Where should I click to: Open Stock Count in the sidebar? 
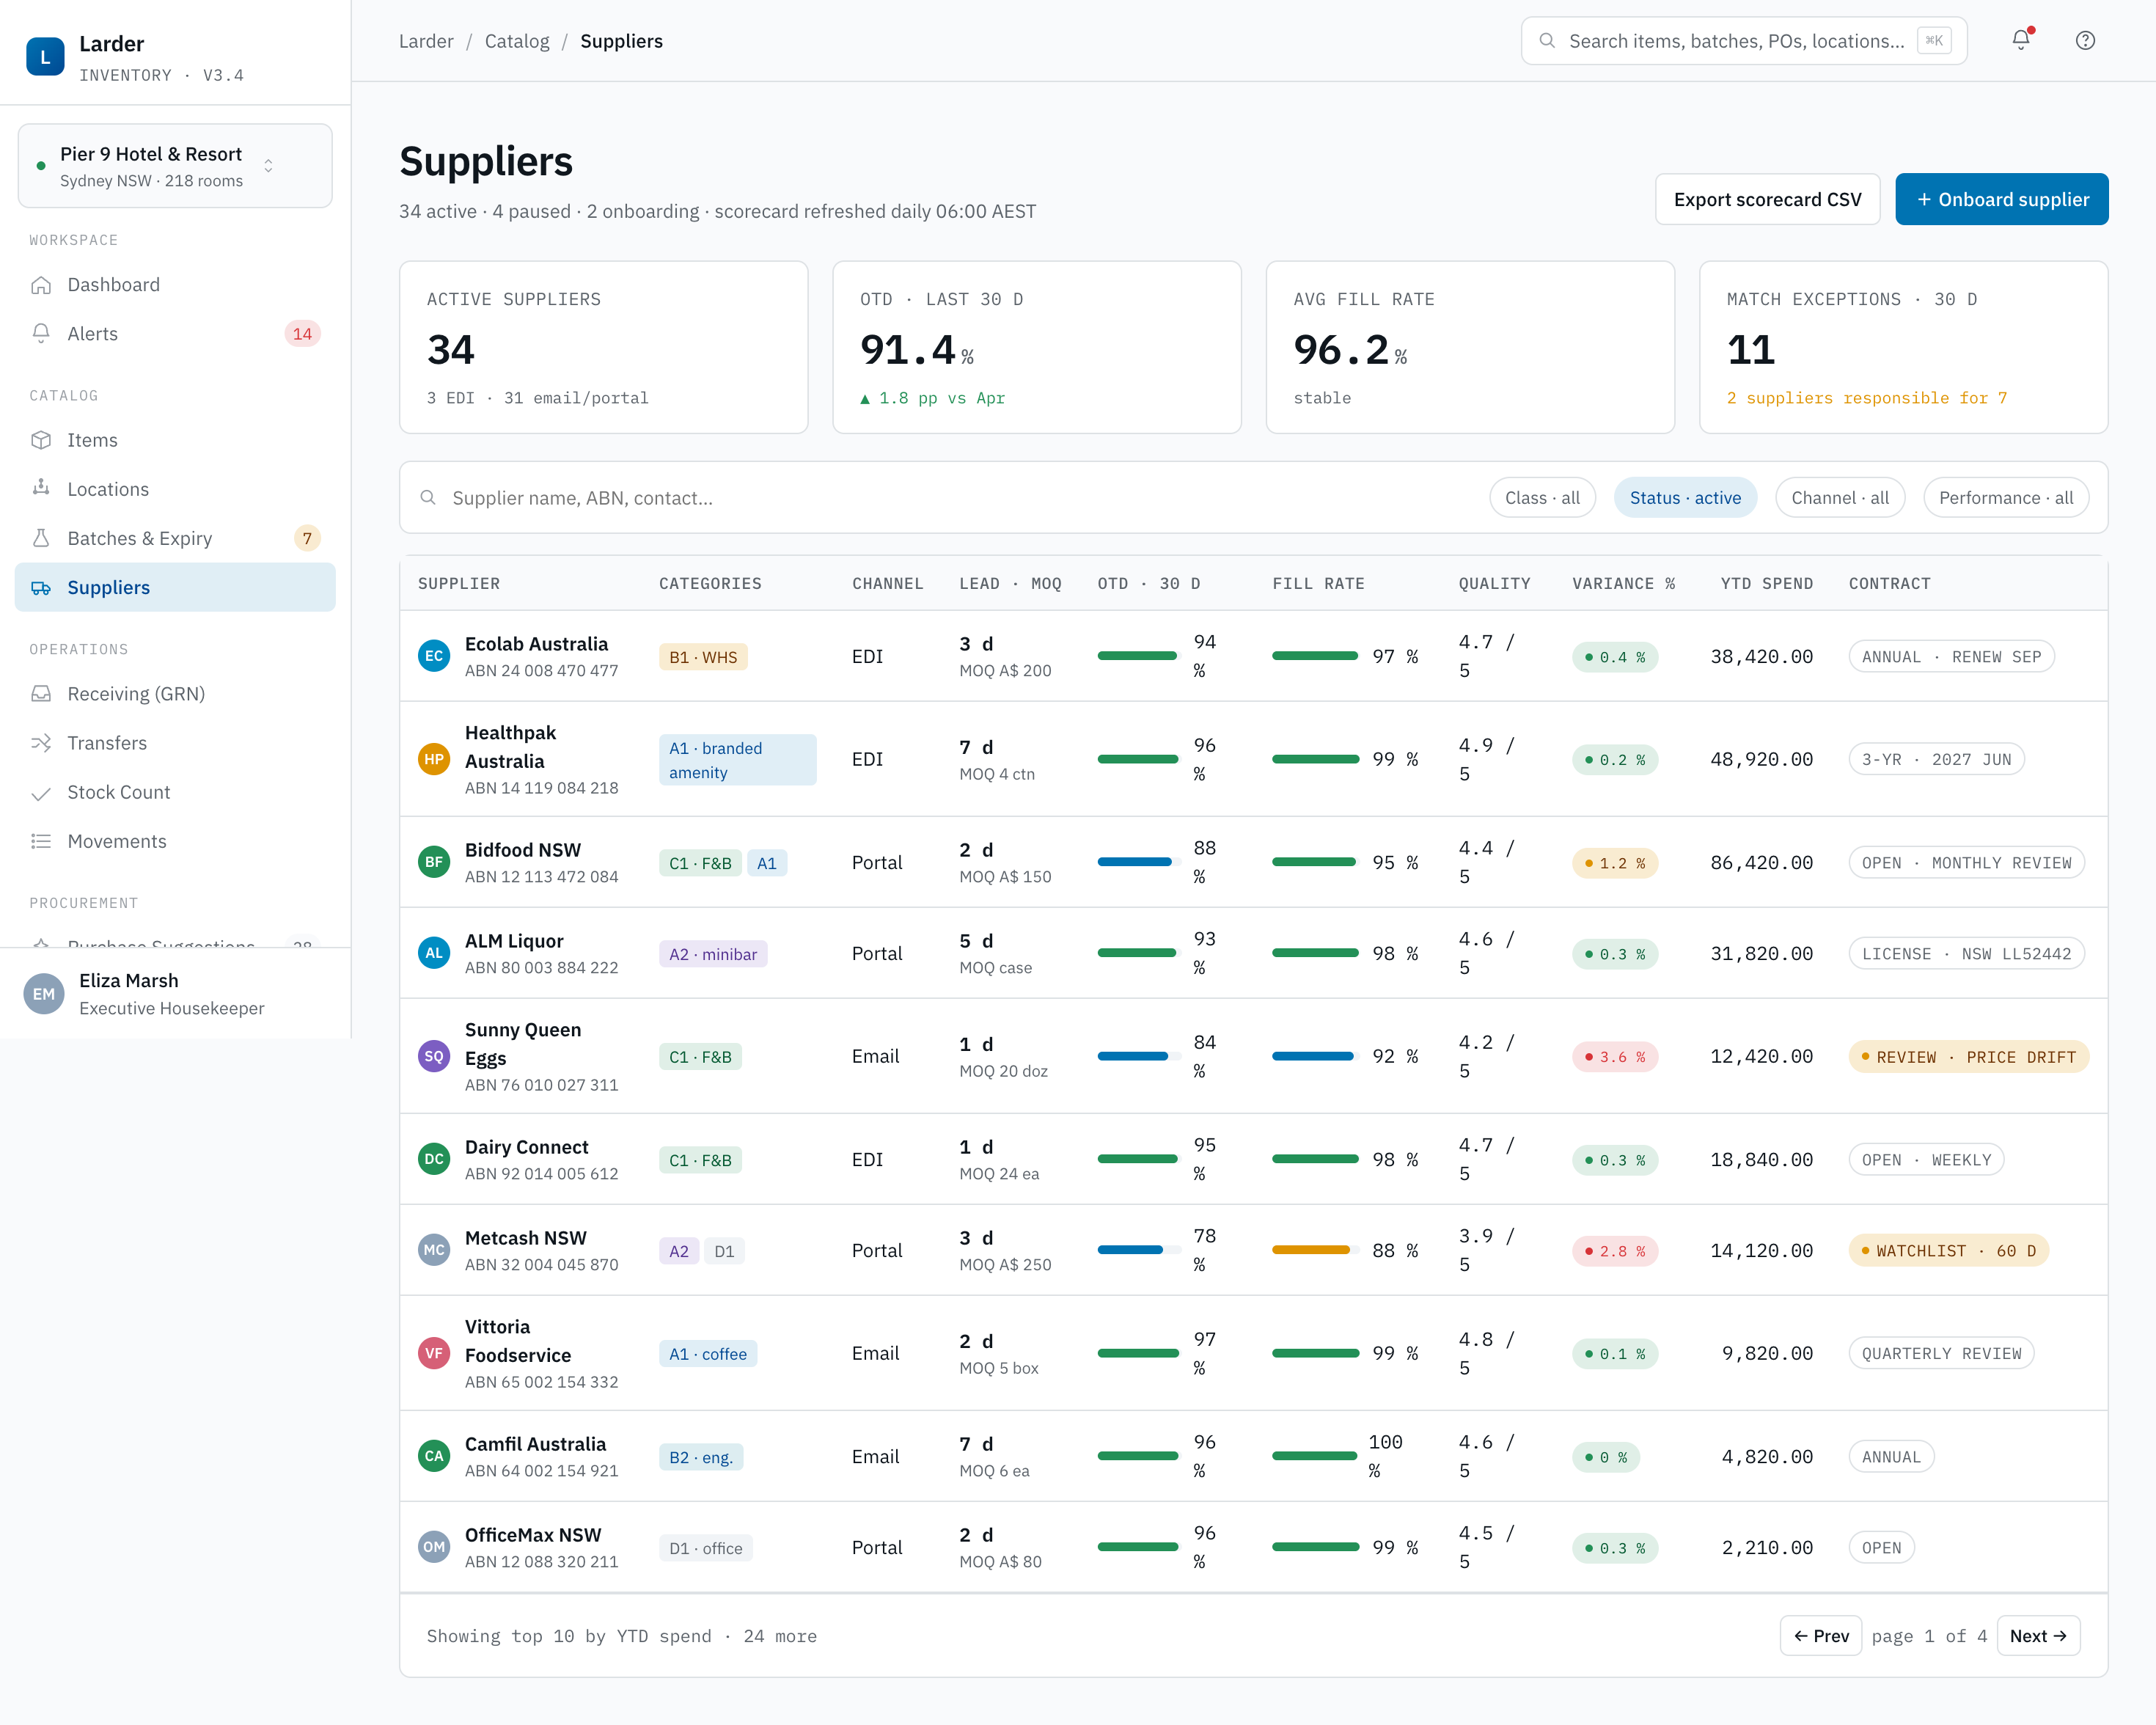pyautogui.click(x=175, y=792)
